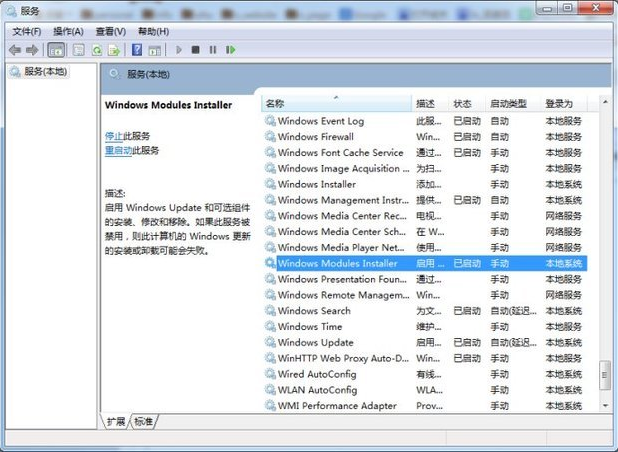This screenshot has width=618, height=452.
Task: Open the 查看(V) menu
Action: (109, 31)
